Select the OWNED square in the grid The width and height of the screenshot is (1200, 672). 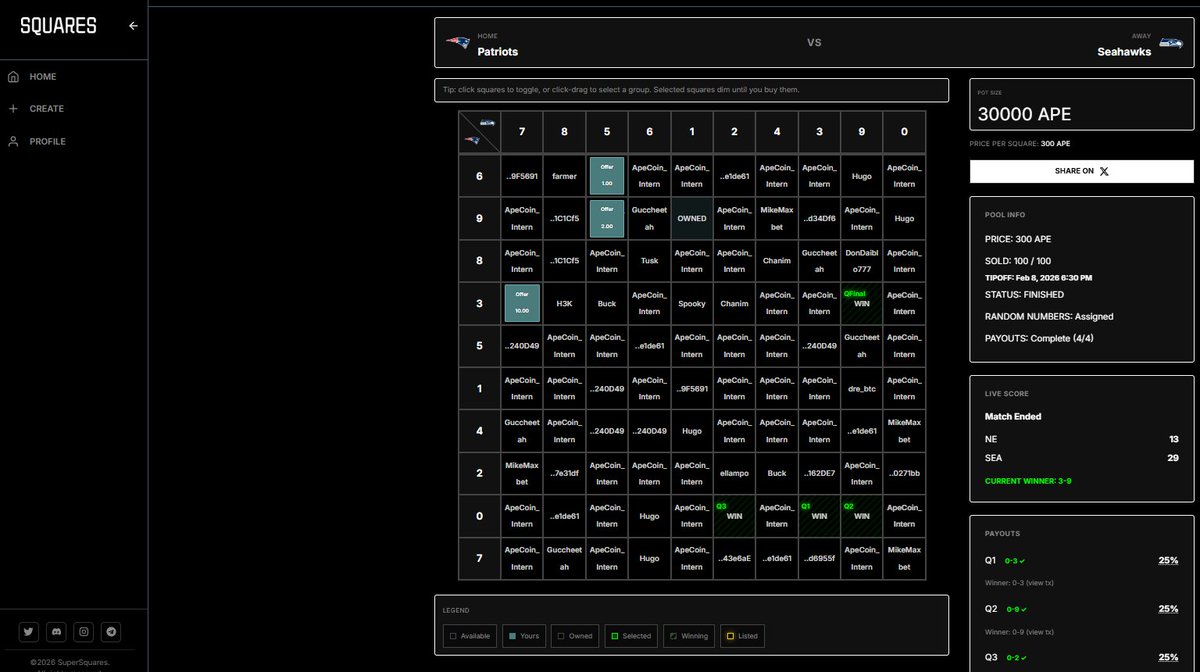691,217
